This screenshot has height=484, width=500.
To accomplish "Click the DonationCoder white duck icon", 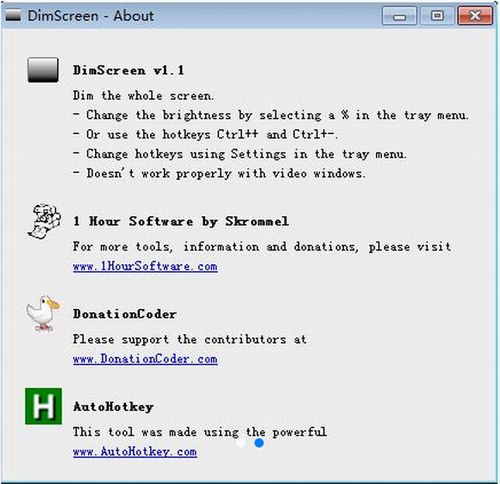I will point(43,313).
